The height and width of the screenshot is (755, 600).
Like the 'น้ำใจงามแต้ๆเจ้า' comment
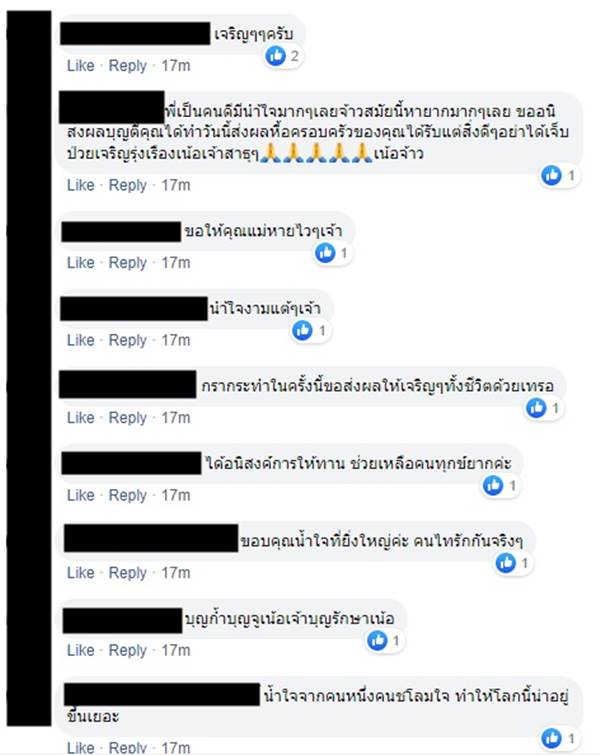tap(80, 340)
